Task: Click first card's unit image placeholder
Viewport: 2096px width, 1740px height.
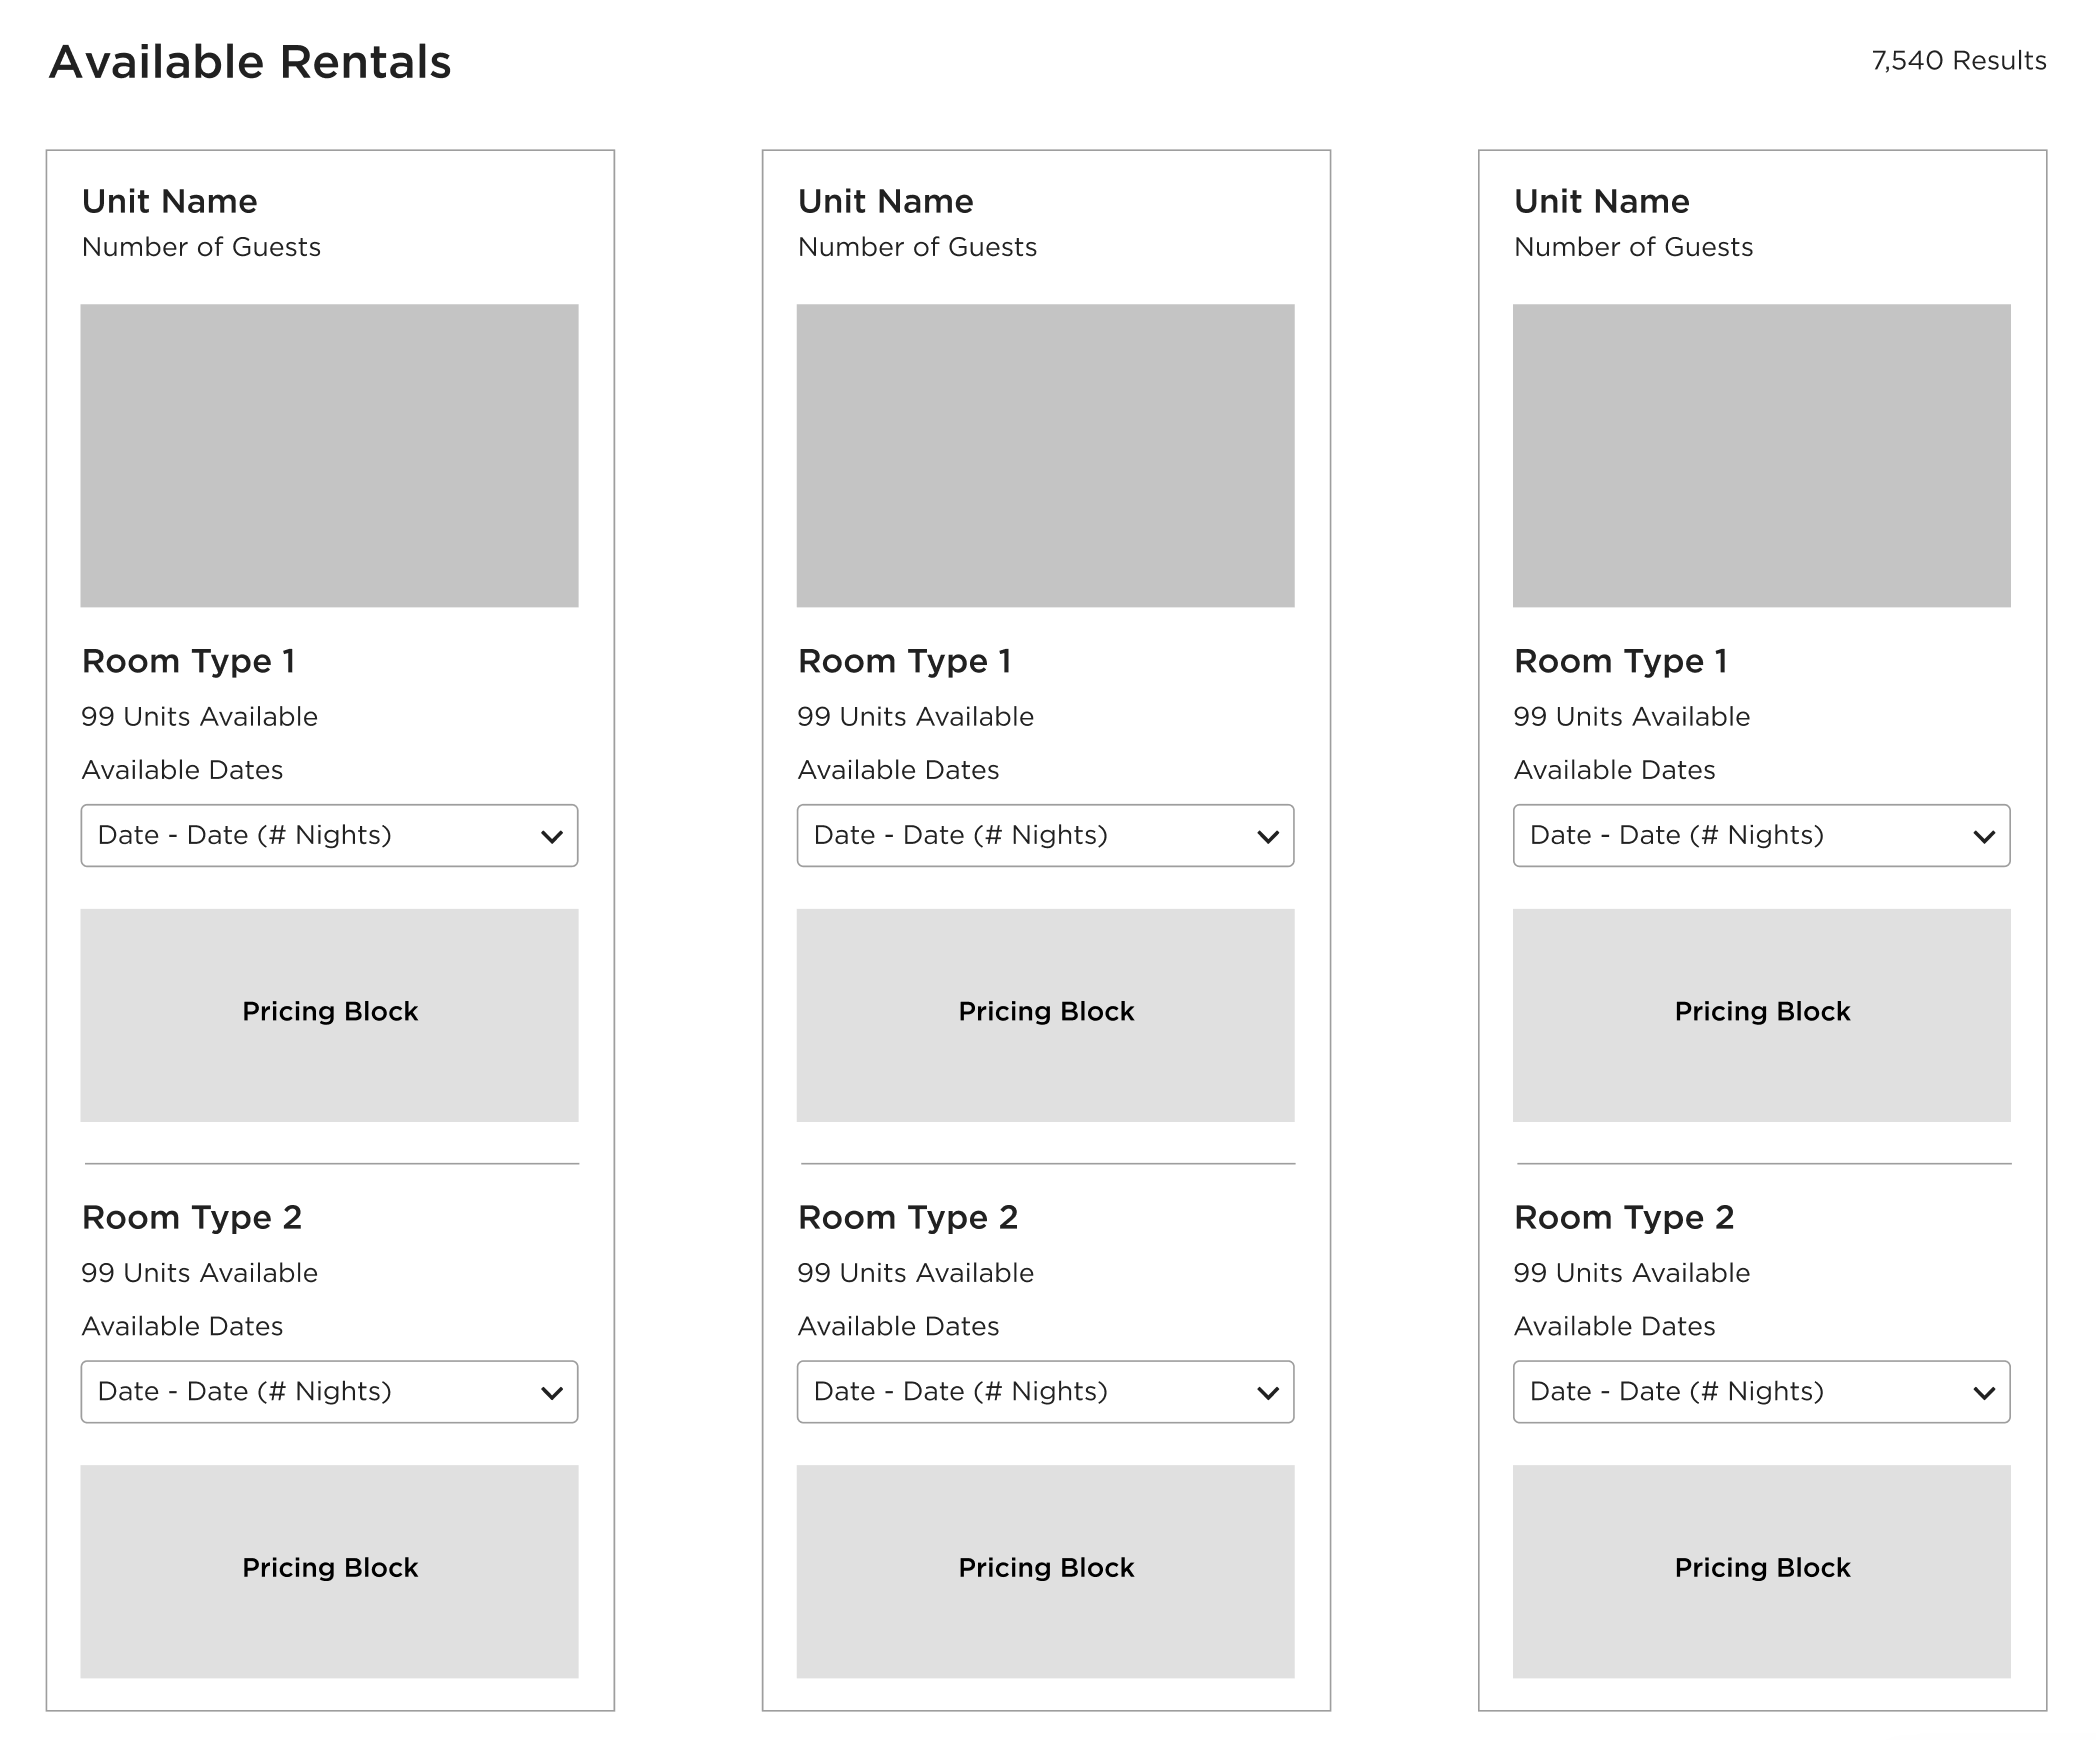Action: 329,455
